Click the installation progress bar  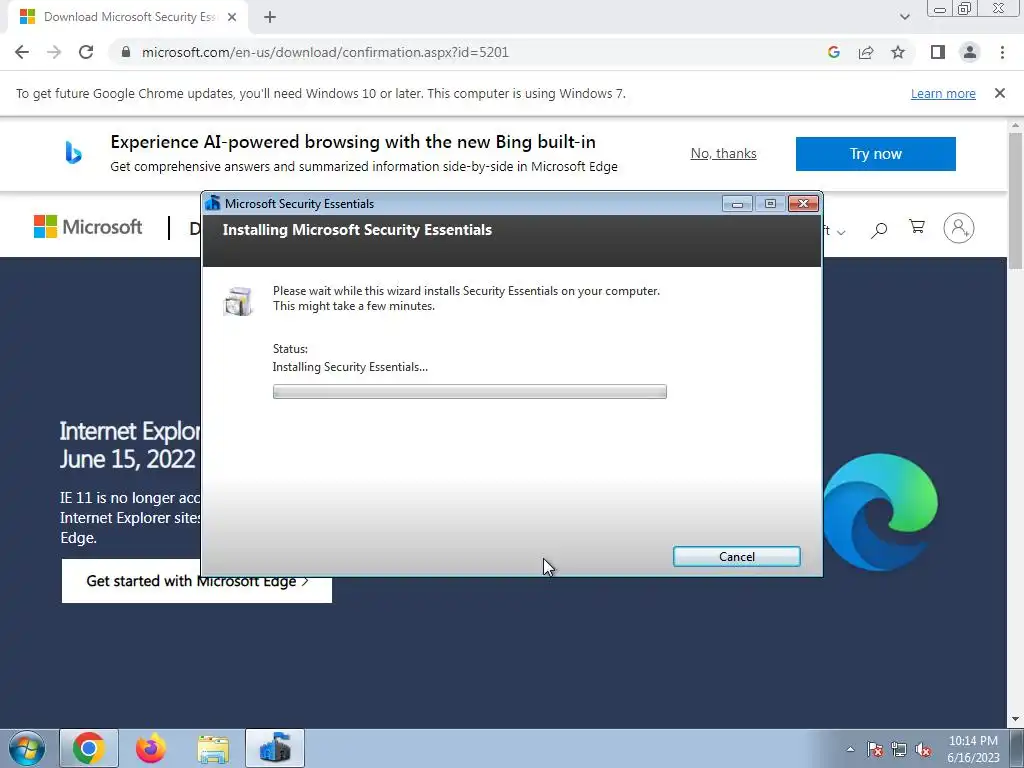[x=470, y=392]
